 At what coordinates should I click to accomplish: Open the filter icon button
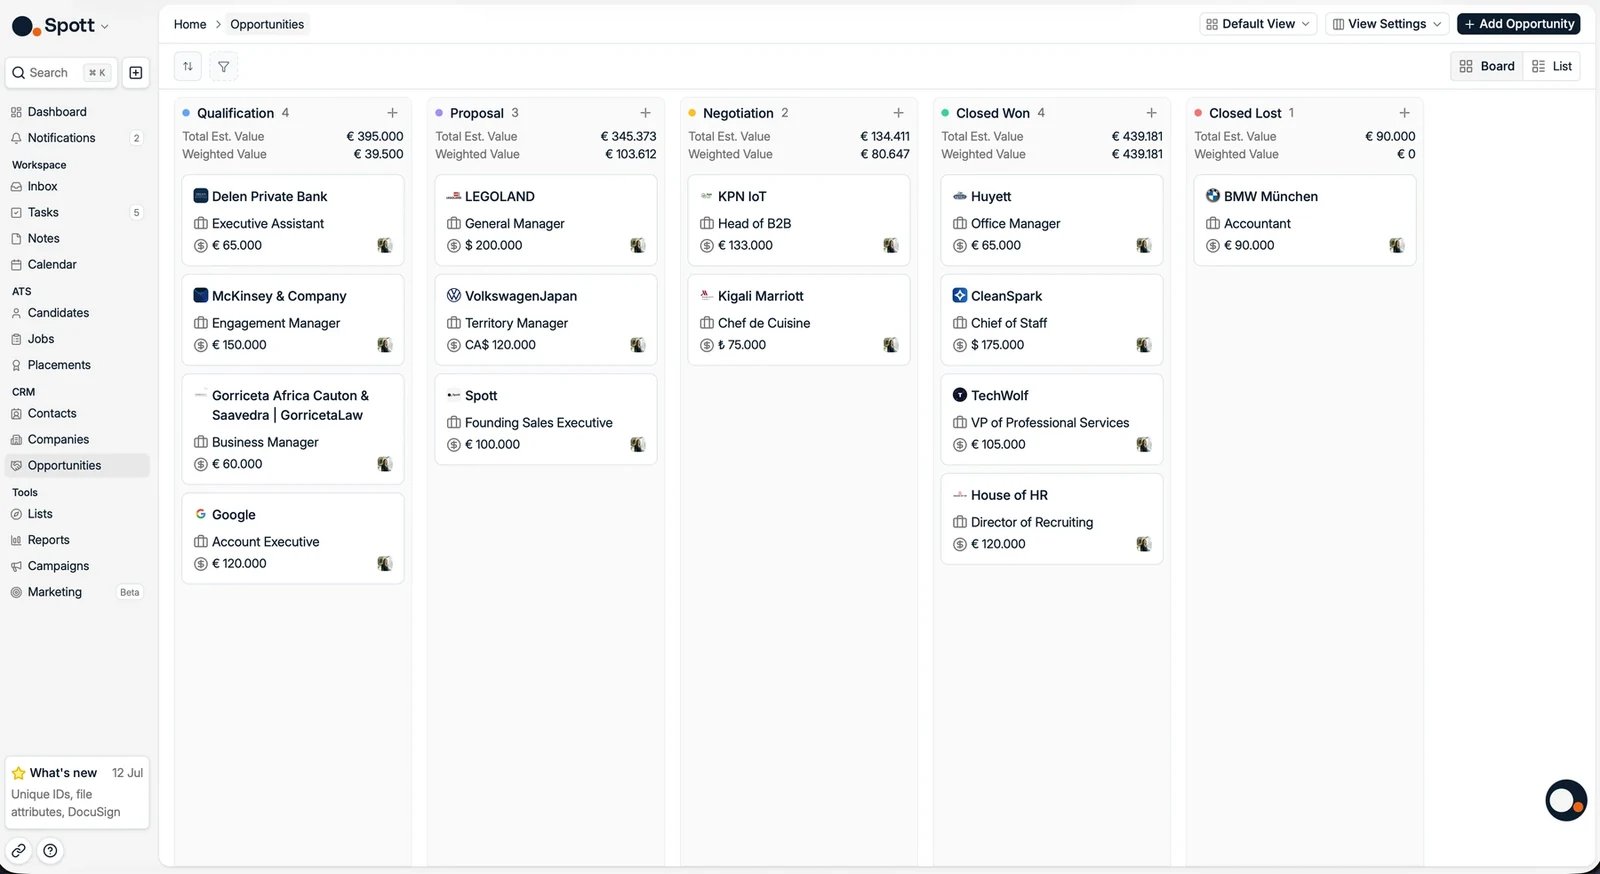224,66
